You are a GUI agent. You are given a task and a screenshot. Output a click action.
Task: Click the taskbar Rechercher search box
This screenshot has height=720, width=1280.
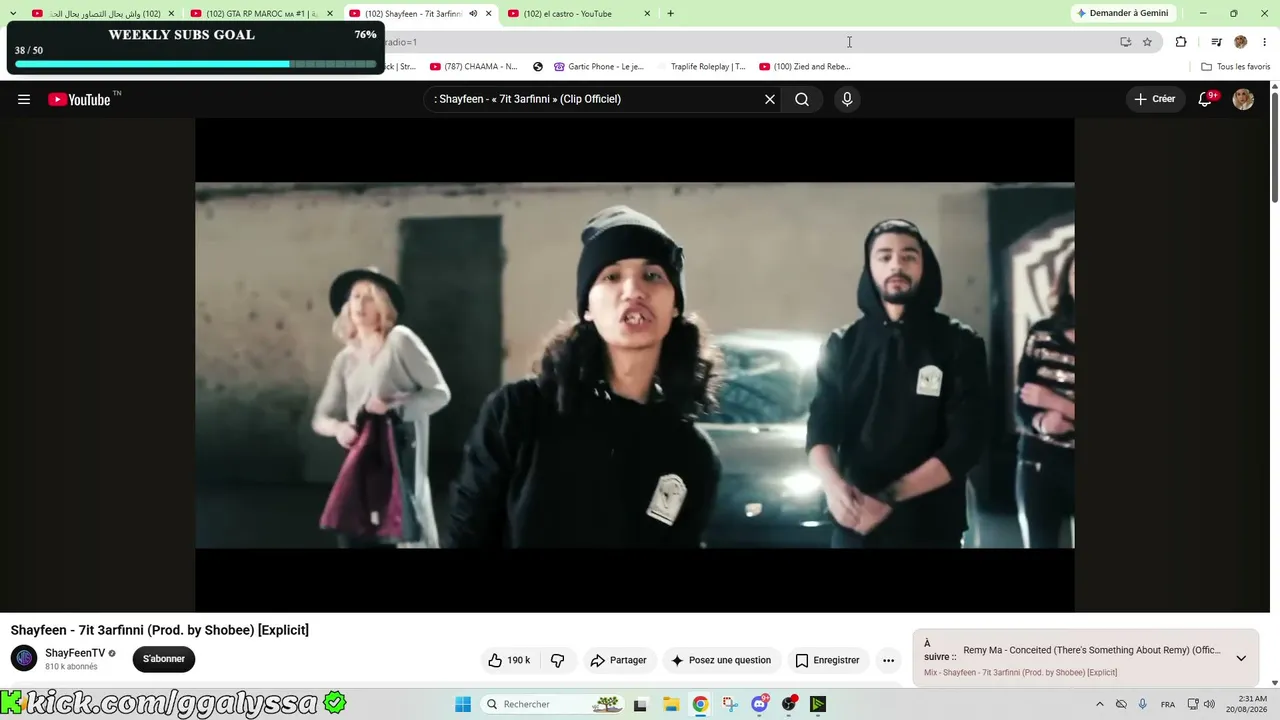pyautogui.click(x=552, y=704)
